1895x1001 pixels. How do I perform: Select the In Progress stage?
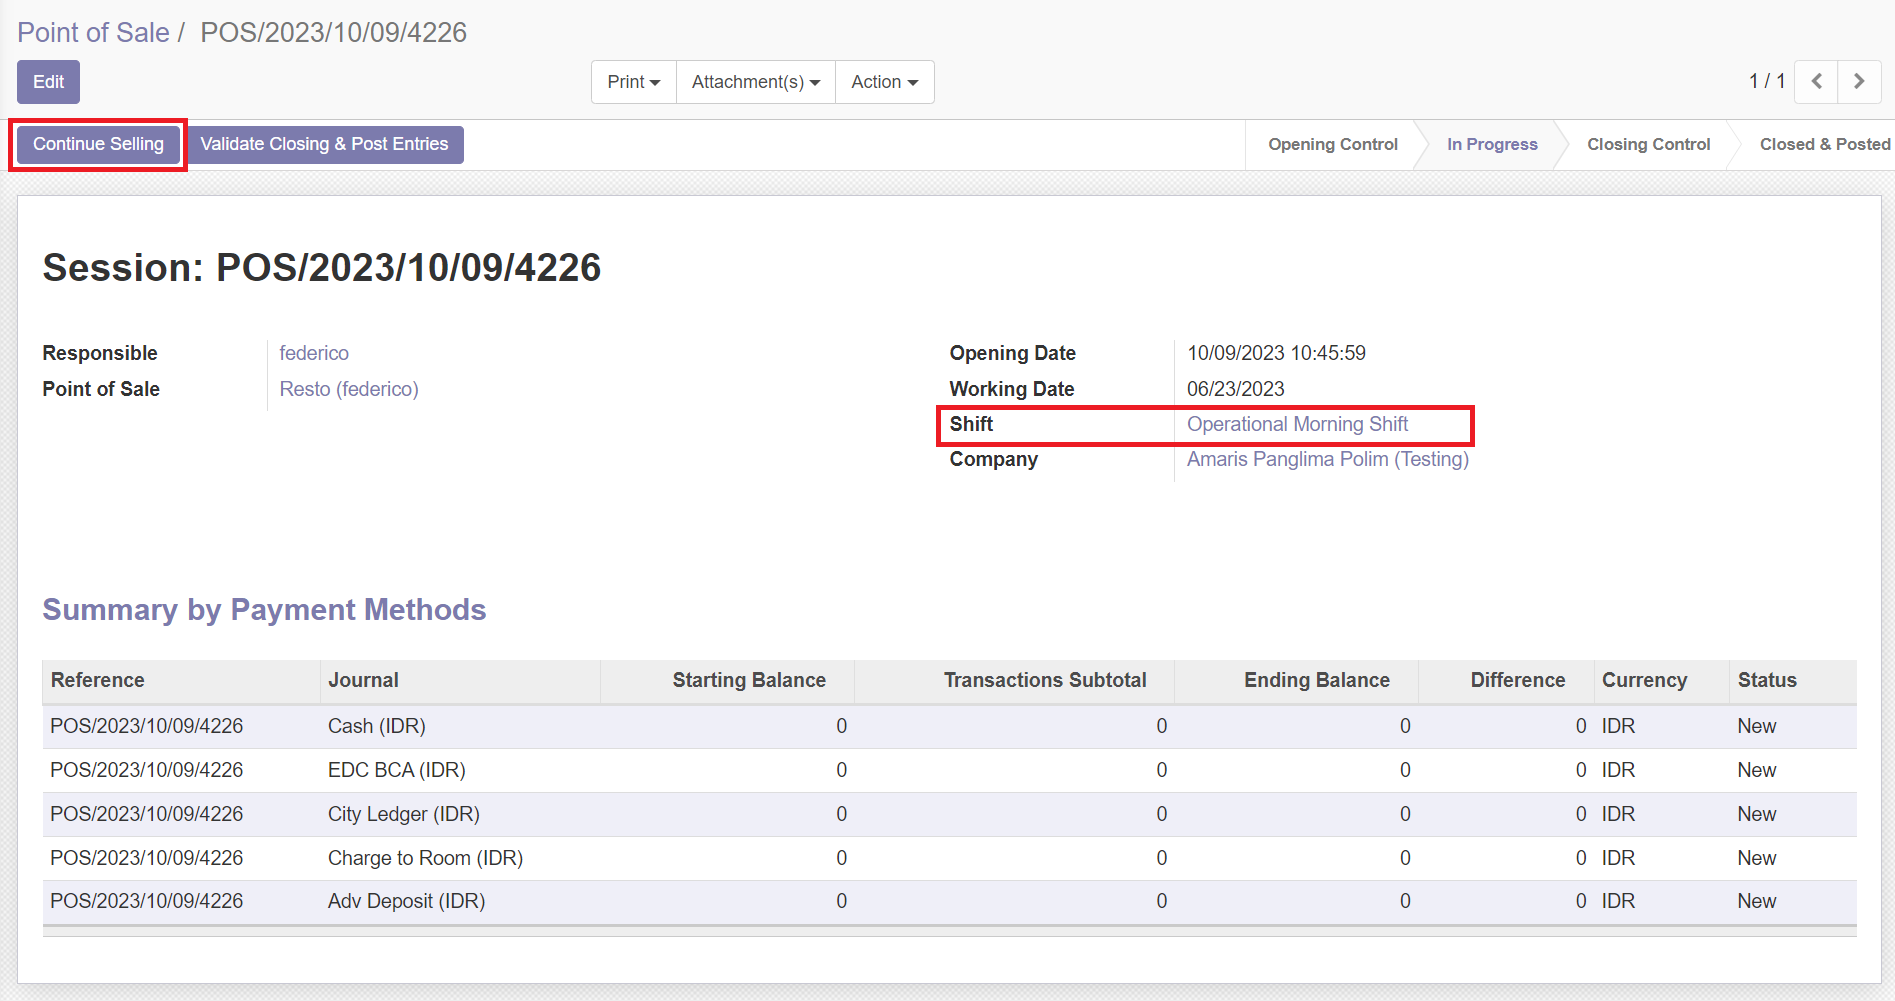click(x=1492, y=144)
